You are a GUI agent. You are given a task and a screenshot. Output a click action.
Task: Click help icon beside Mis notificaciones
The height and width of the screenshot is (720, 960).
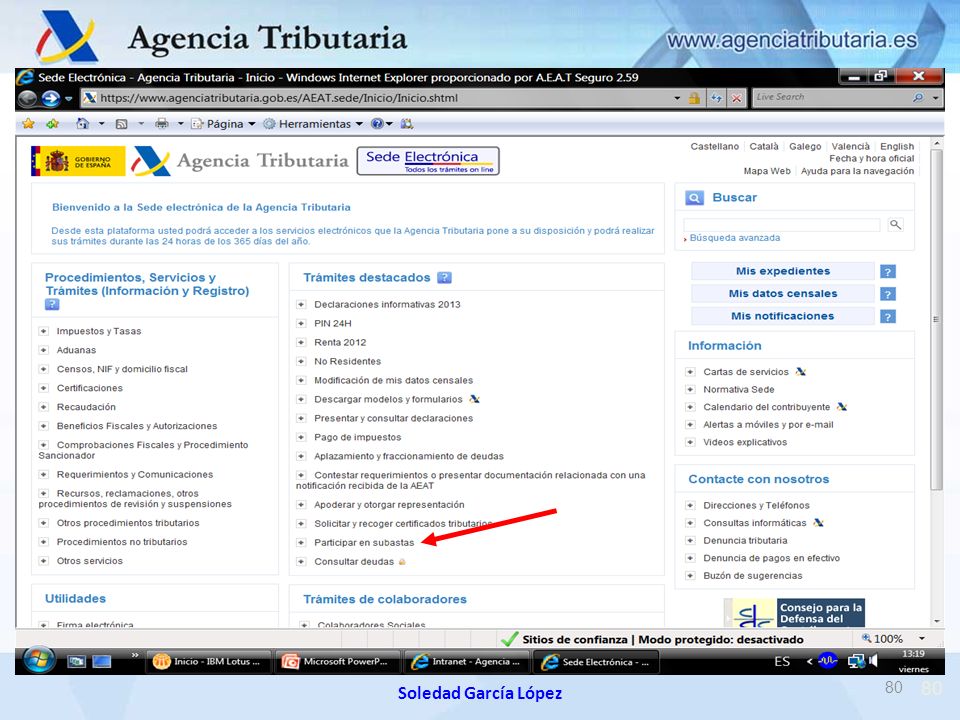pos(888,317)
